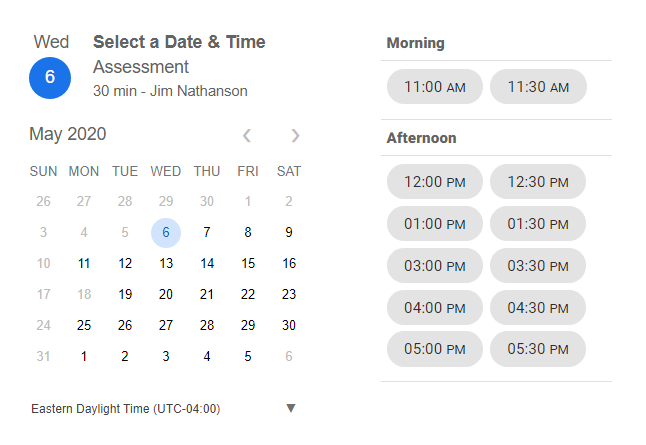
Task: Pick May 15 on the calendar
Action: (248, 263)
